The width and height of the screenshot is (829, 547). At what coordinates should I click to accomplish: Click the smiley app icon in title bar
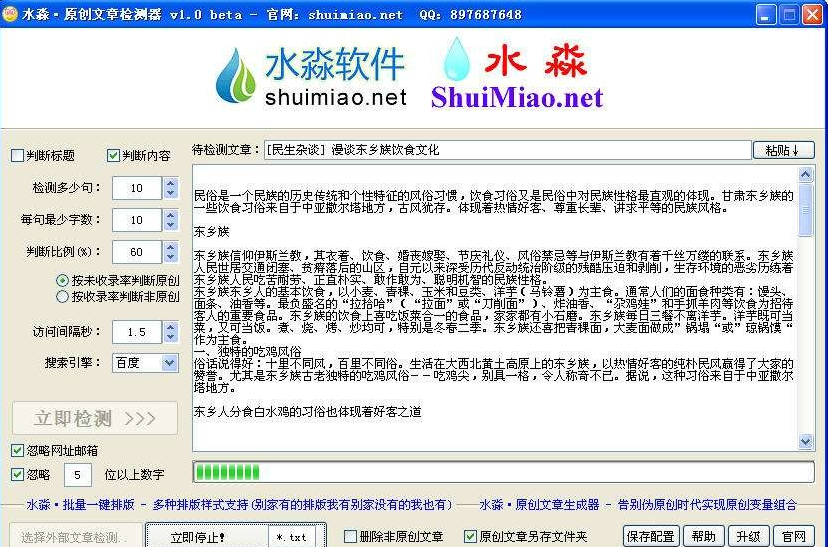pos(11,13)
